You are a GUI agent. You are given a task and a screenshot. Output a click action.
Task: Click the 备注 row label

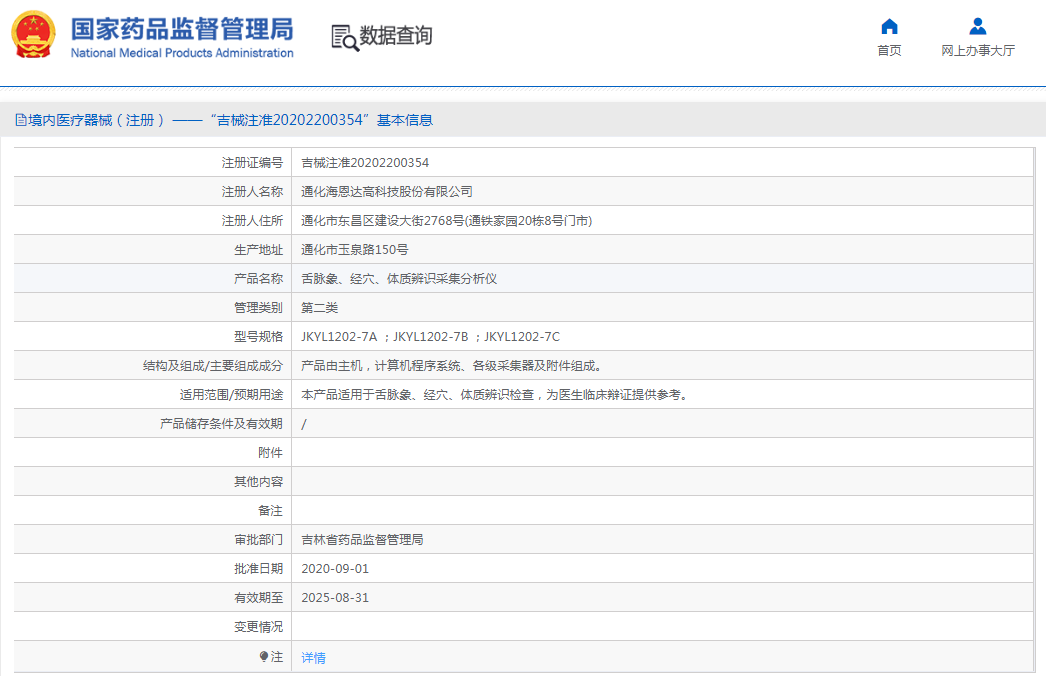coord(270,511)
